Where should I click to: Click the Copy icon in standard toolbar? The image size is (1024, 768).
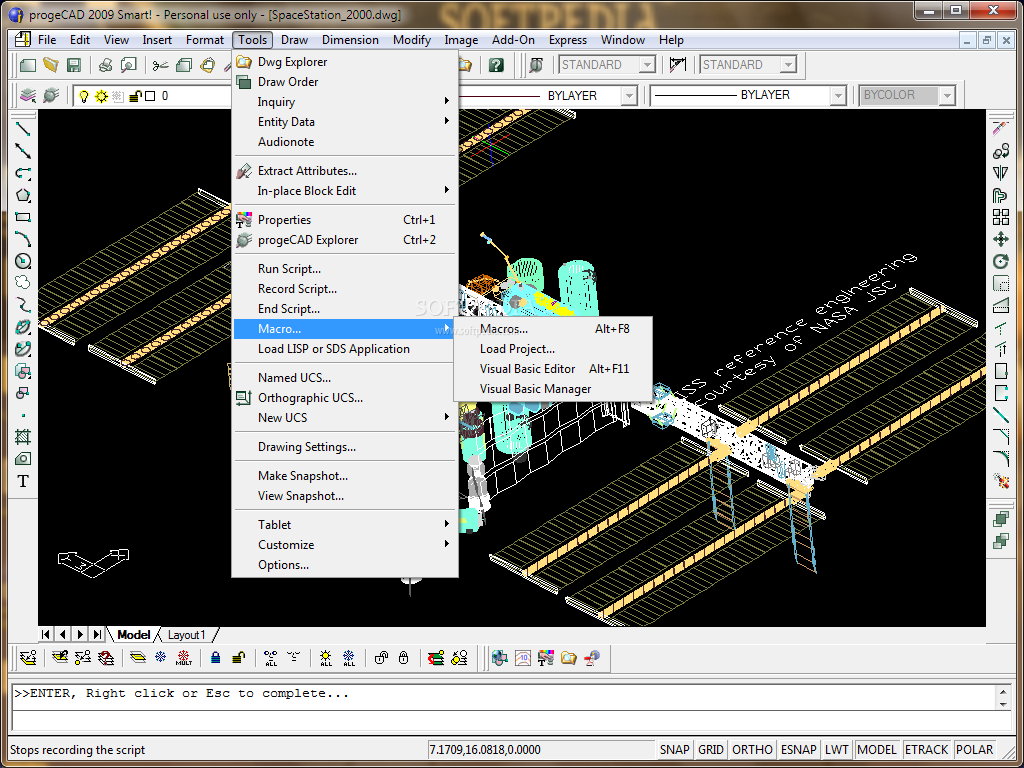[x=184, y=65]
